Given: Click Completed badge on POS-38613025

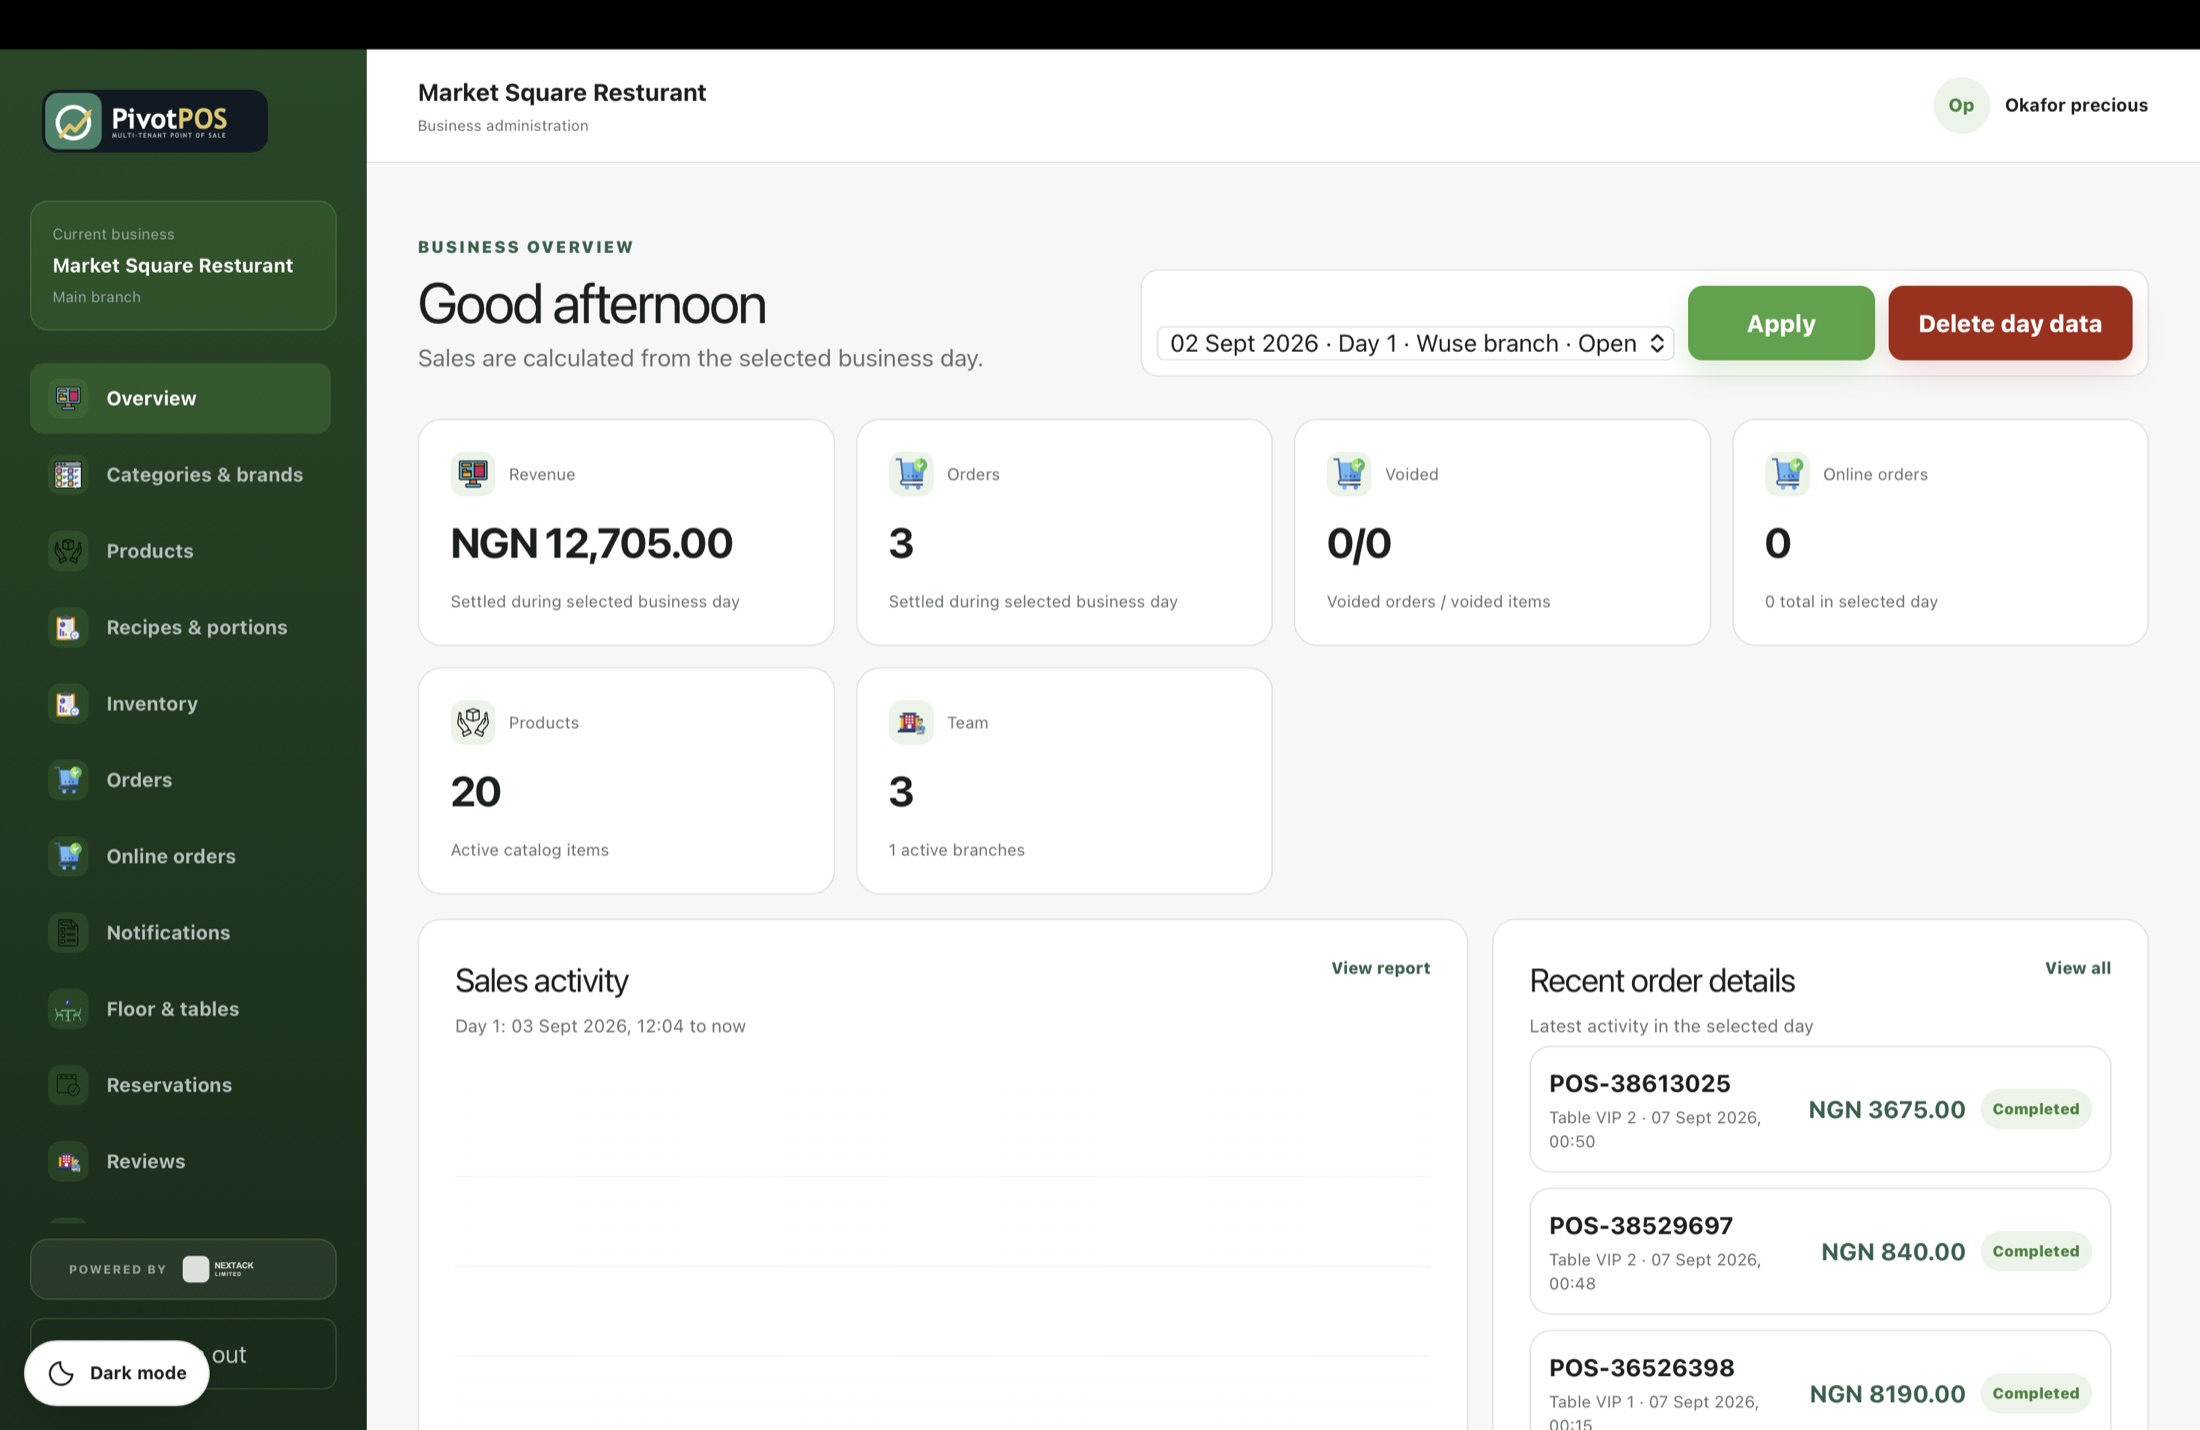Looking at the screenshot, I should (x=2036, y=1109).
